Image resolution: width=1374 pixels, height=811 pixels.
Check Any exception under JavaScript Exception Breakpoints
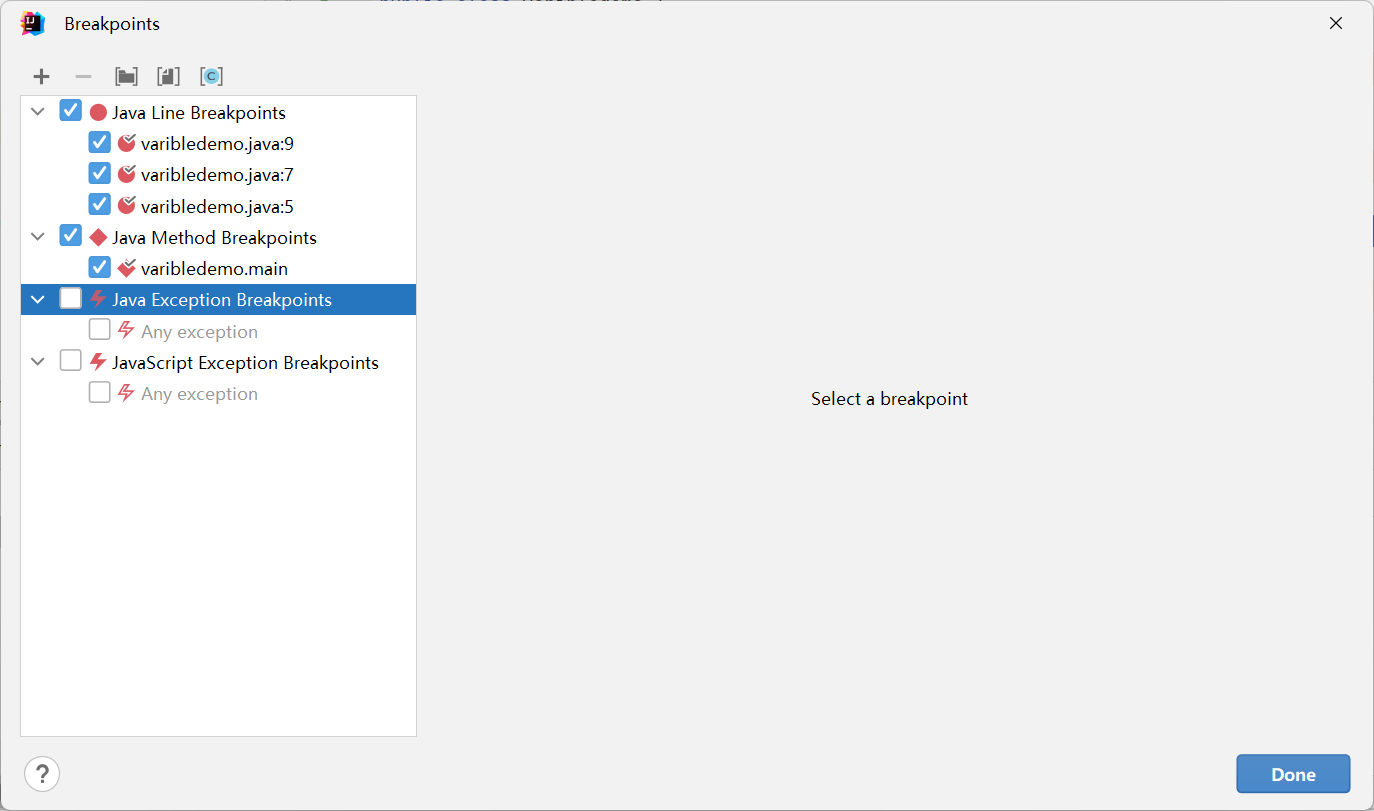pyautogui.click(x=99, y=392)
